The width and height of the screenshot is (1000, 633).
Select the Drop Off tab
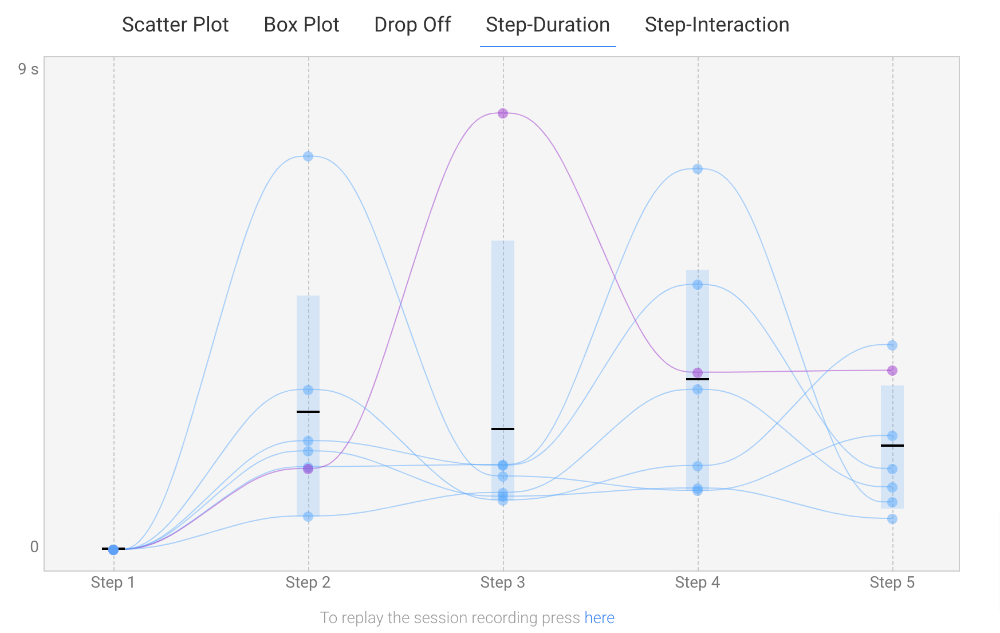[412, 25]
